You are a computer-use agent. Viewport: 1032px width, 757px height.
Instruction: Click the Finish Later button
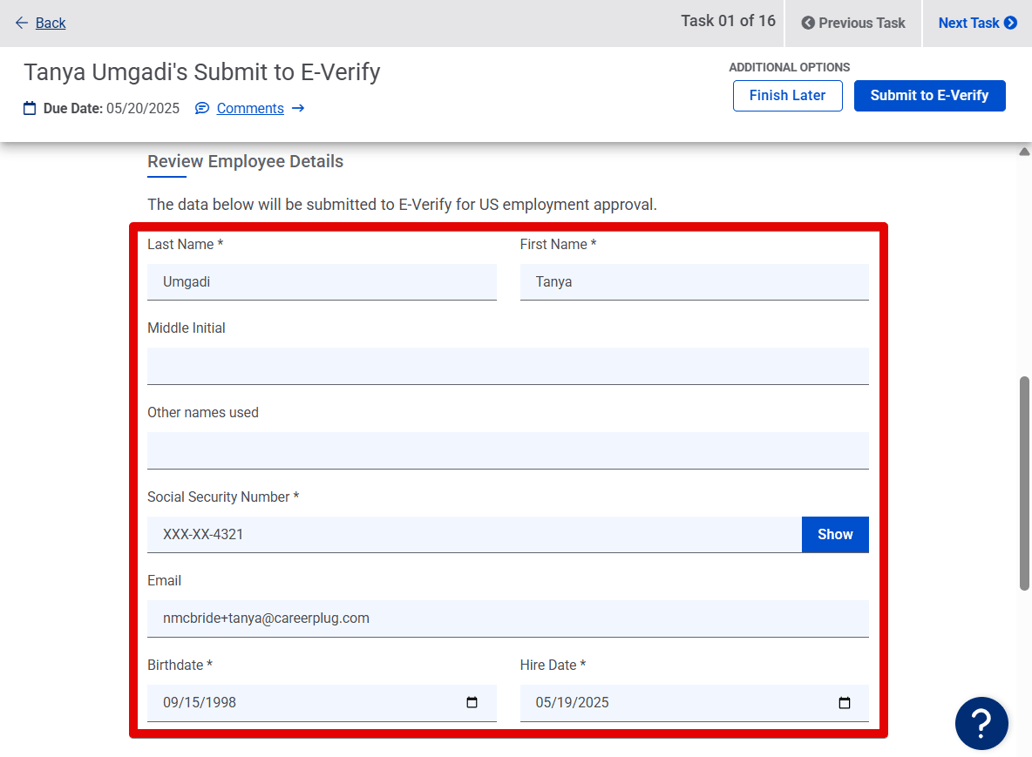[x=787, y=95]
